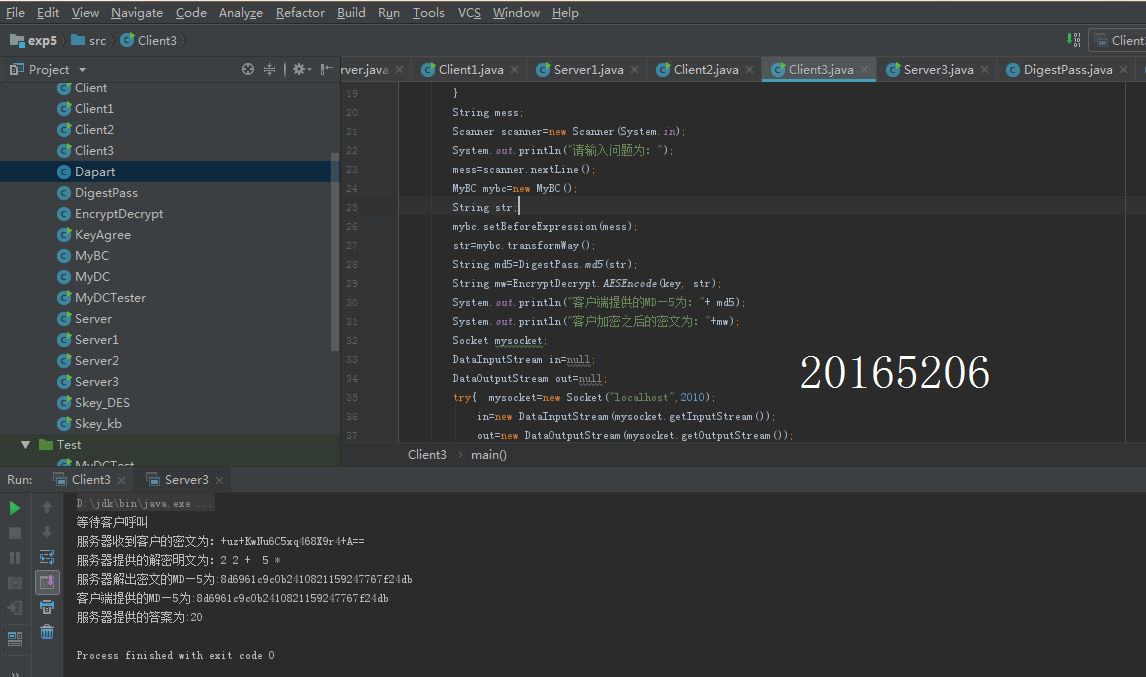Open Project panel settings gear
This screenshot has height=677, width=1146.
click(x=301, y=69)
